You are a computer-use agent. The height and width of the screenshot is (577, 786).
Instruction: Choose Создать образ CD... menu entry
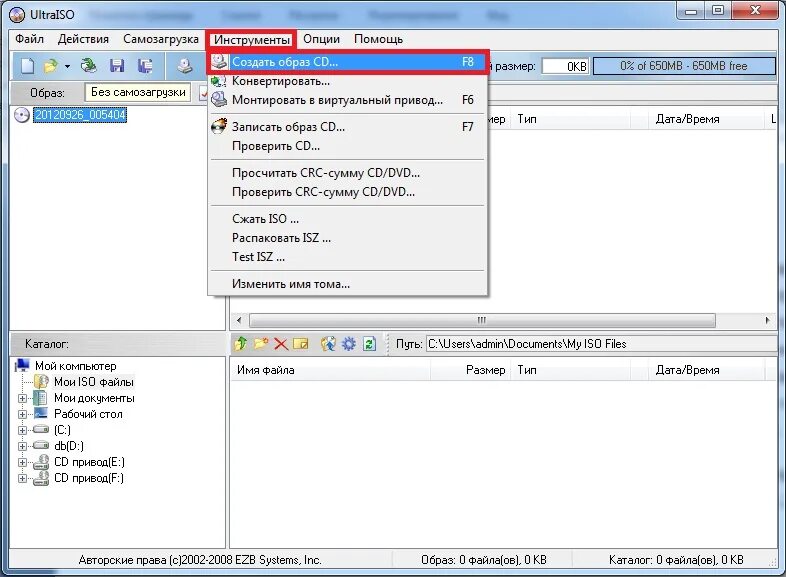point(347,62)
